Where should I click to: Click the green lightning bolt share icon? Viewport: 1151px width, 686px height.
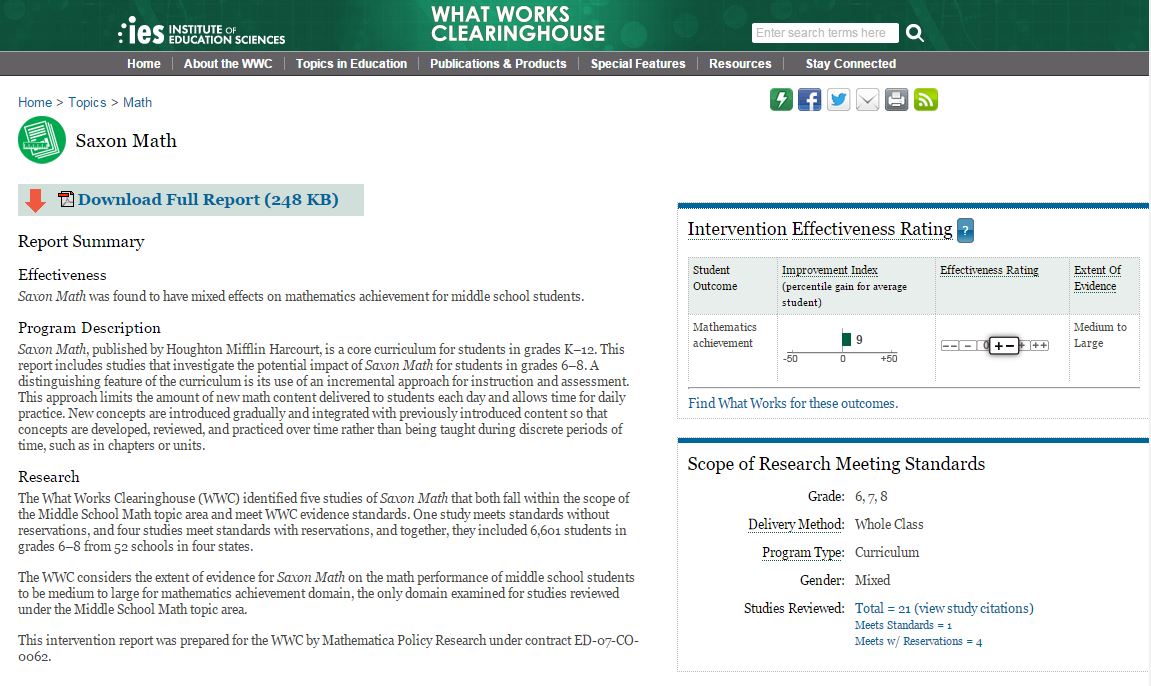(781, 100)
